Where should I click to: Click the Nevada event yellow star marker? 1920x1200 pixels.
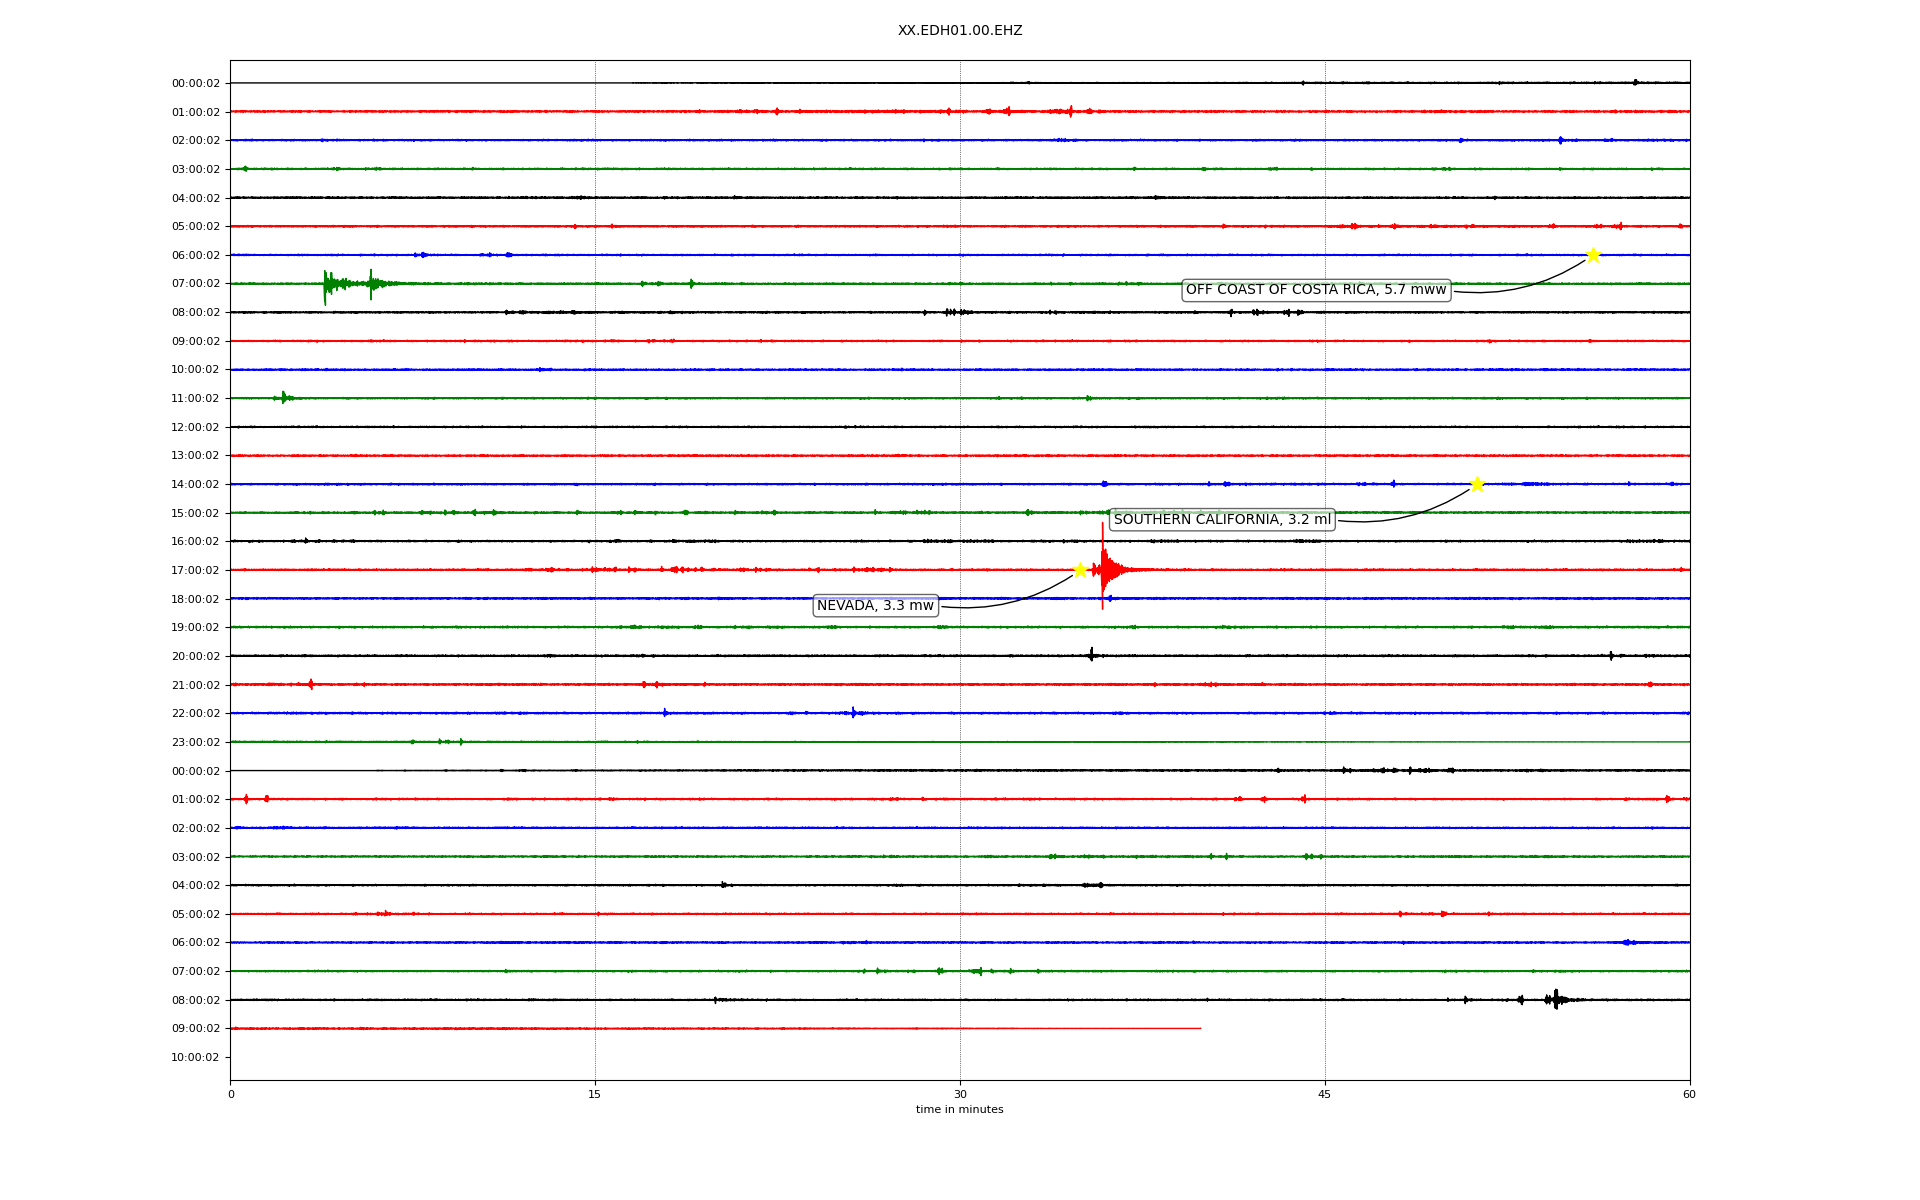(x=1080, y=570)
